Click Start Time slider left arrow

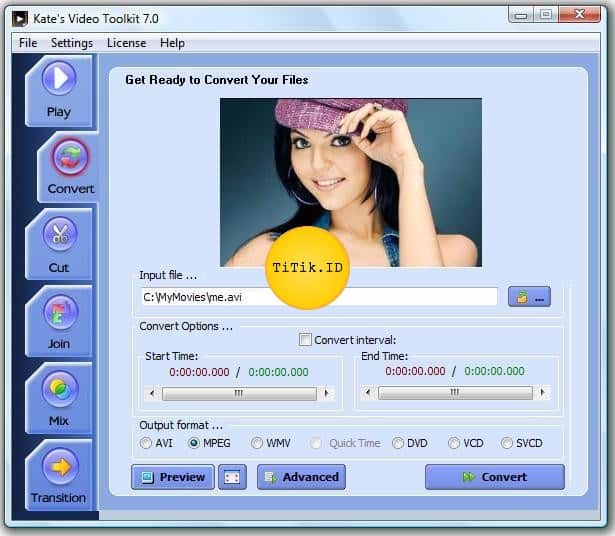[152, 393]
